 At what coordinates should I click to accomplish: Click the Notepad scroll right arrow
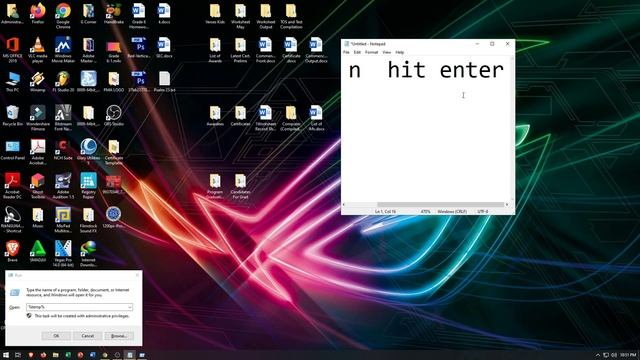point(507,204)
